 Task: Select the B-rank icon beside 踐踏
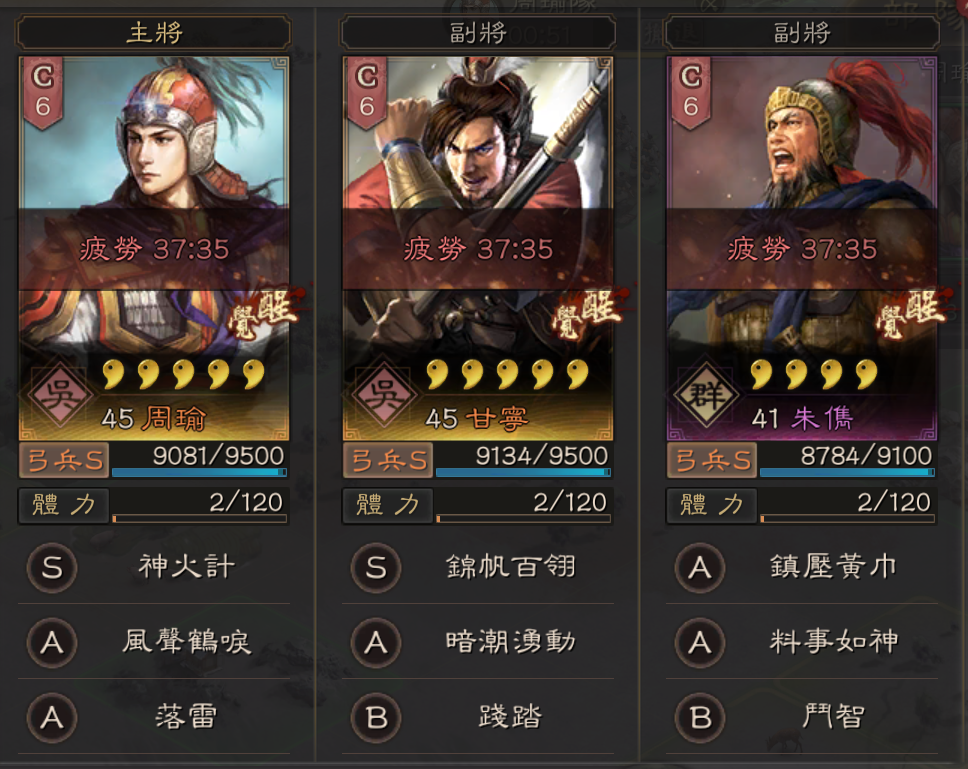tap(376, 718)
